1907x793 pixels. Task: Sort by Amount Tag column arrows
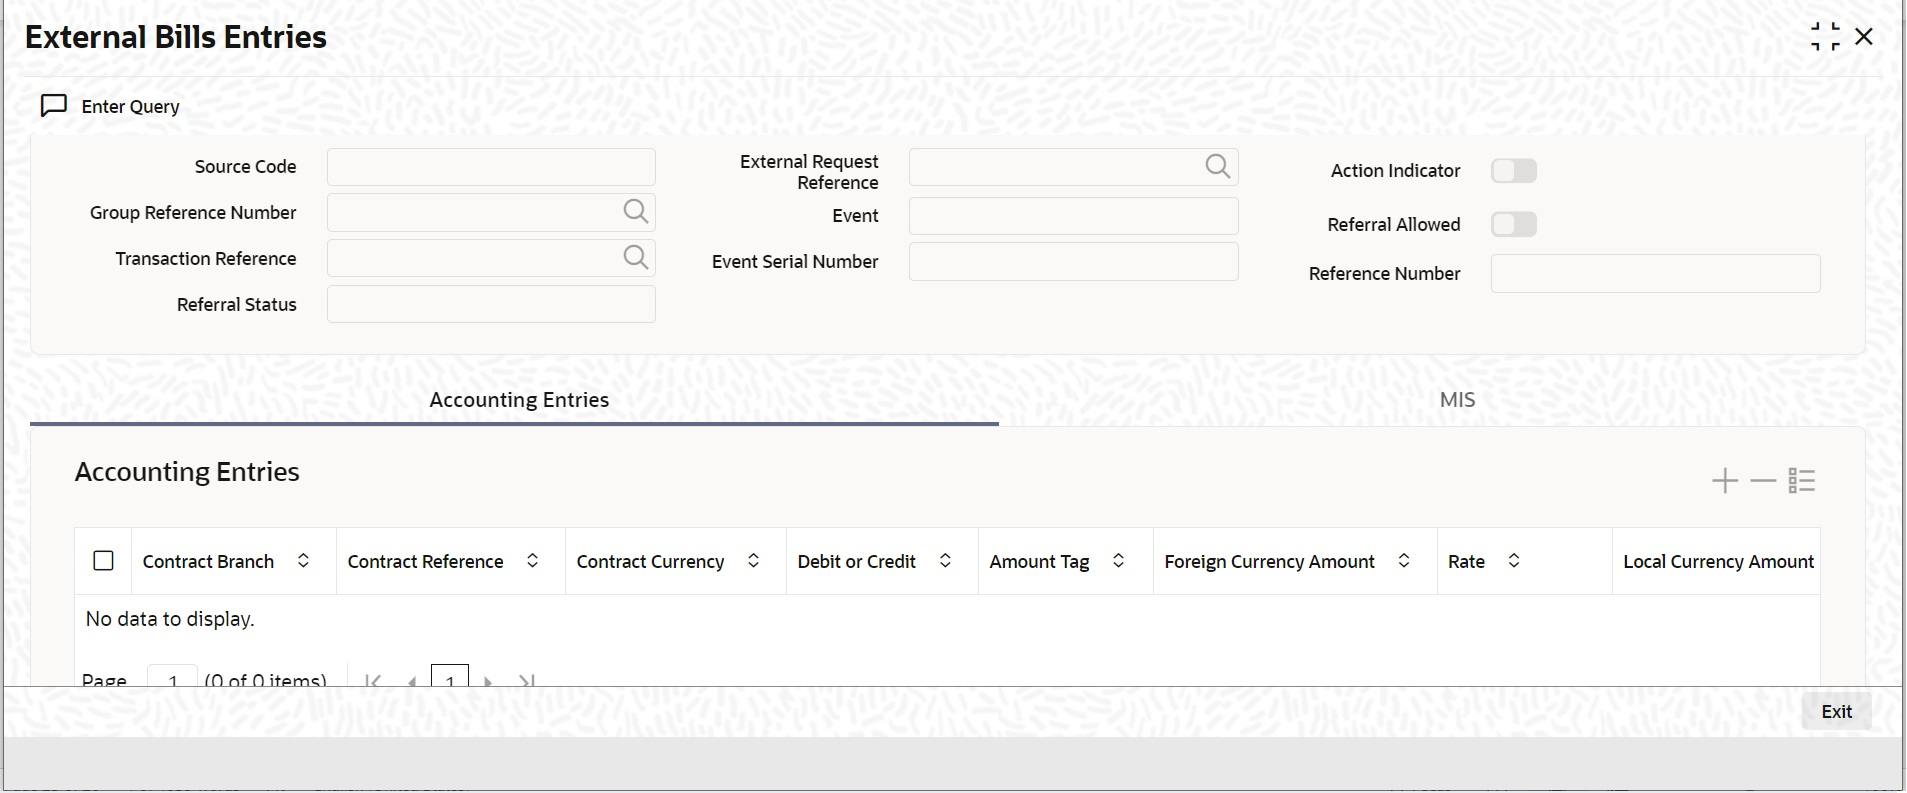click(x=1118, y=561)
